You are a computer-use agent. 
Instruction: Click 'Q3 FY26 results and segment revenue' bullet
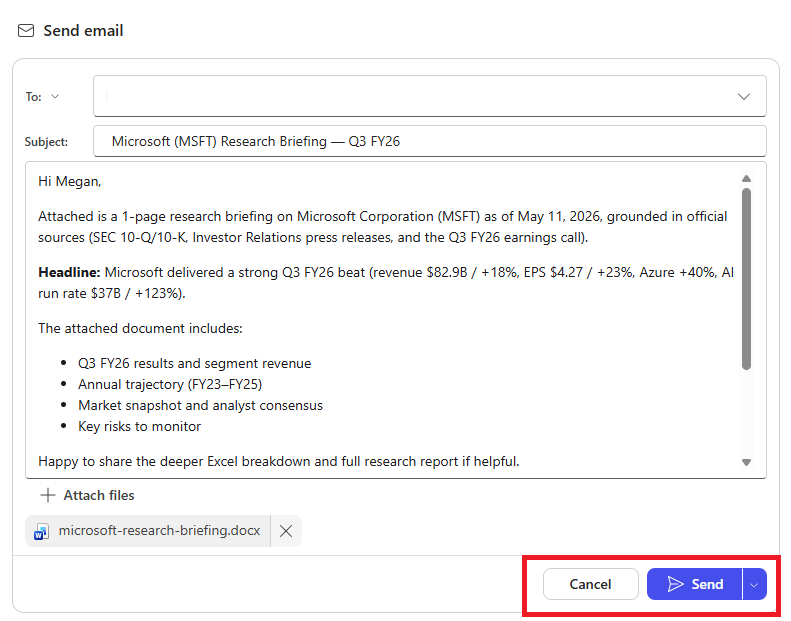click(194, 364)
